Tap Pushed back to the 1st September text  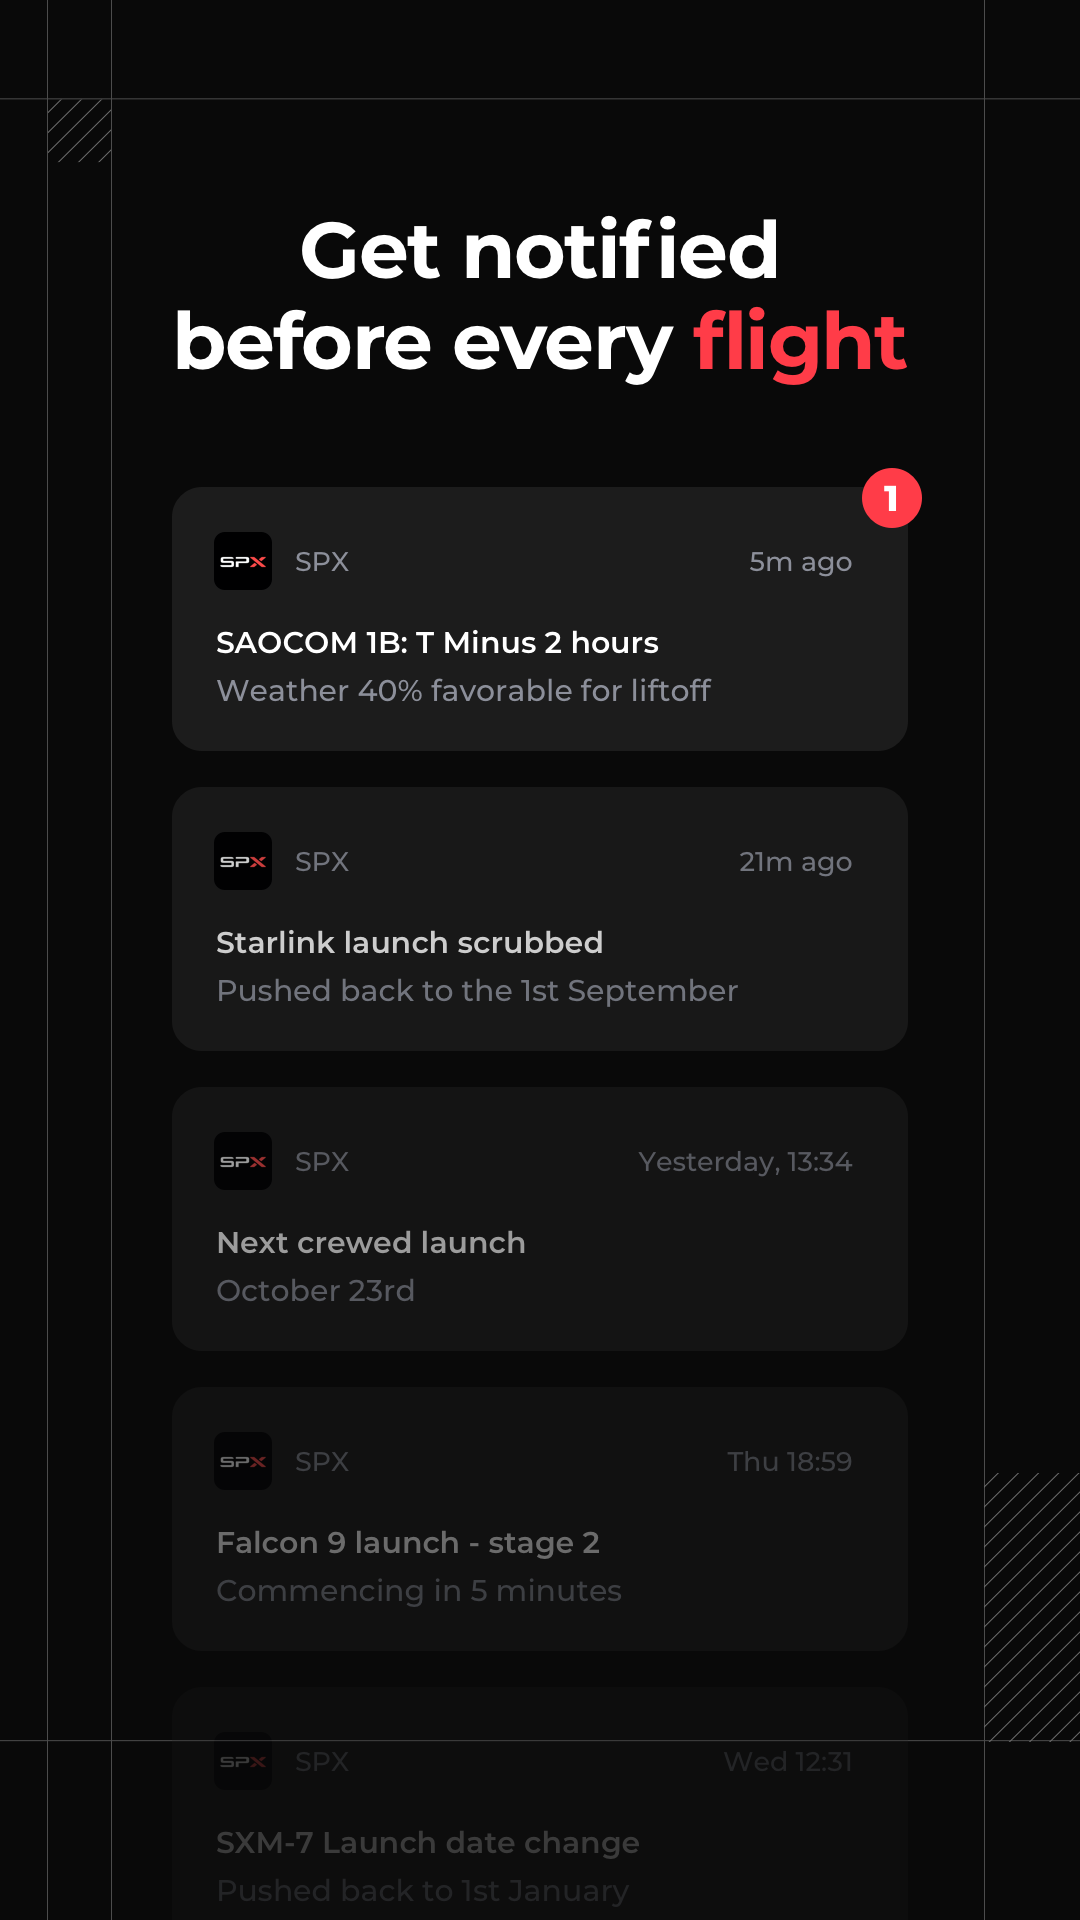coord(477,990)
